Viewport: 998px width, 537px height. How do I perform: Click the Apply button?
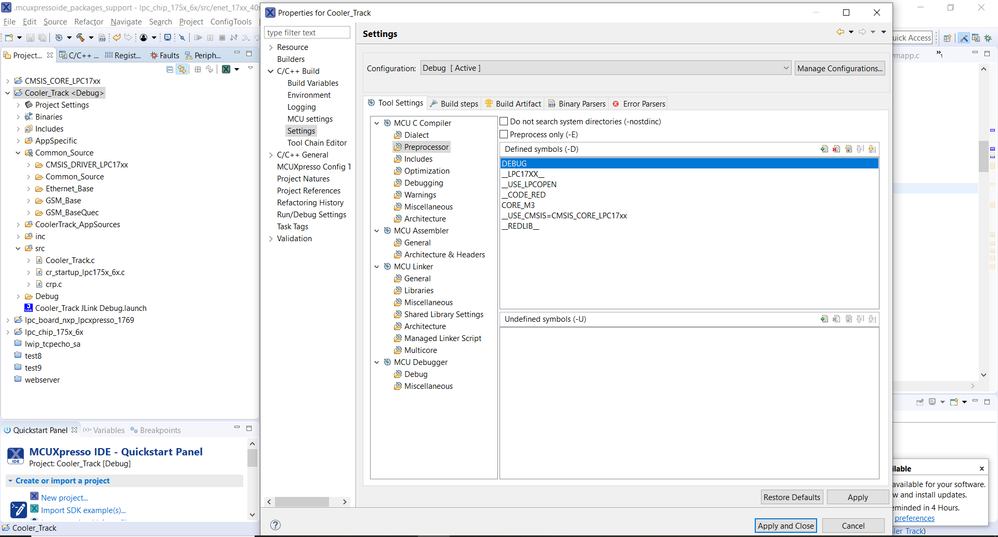click(x=857, y=497)
